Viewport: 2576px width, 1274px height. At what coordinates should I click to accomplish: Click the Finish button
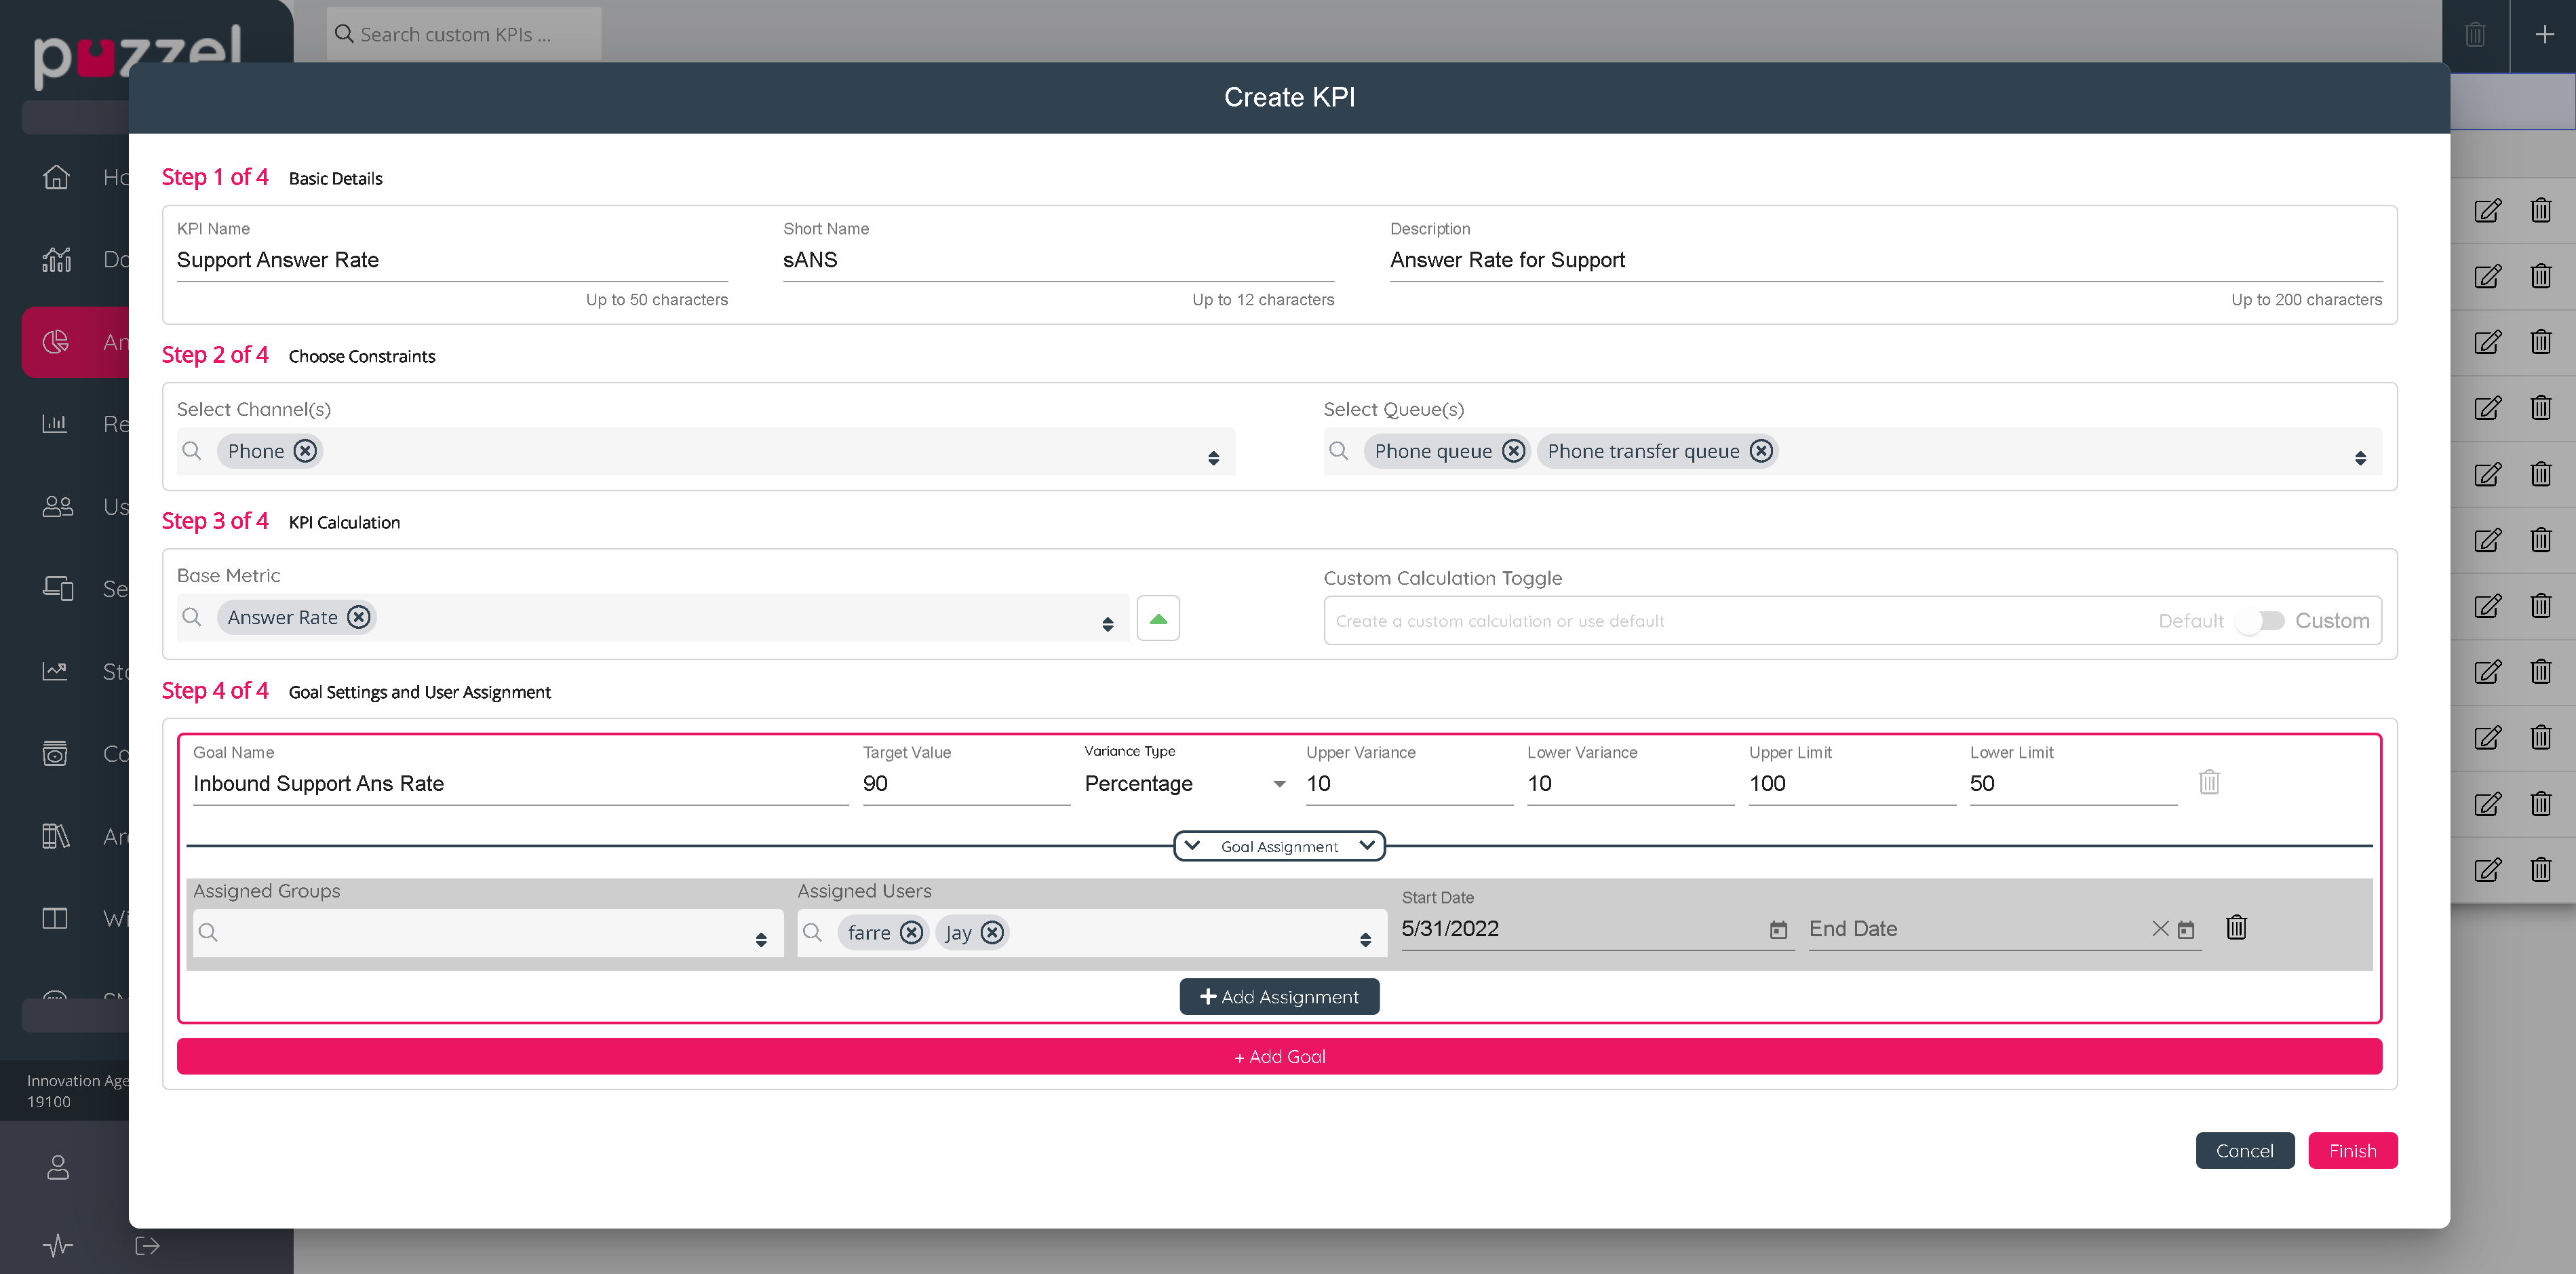(2352, 1151)
